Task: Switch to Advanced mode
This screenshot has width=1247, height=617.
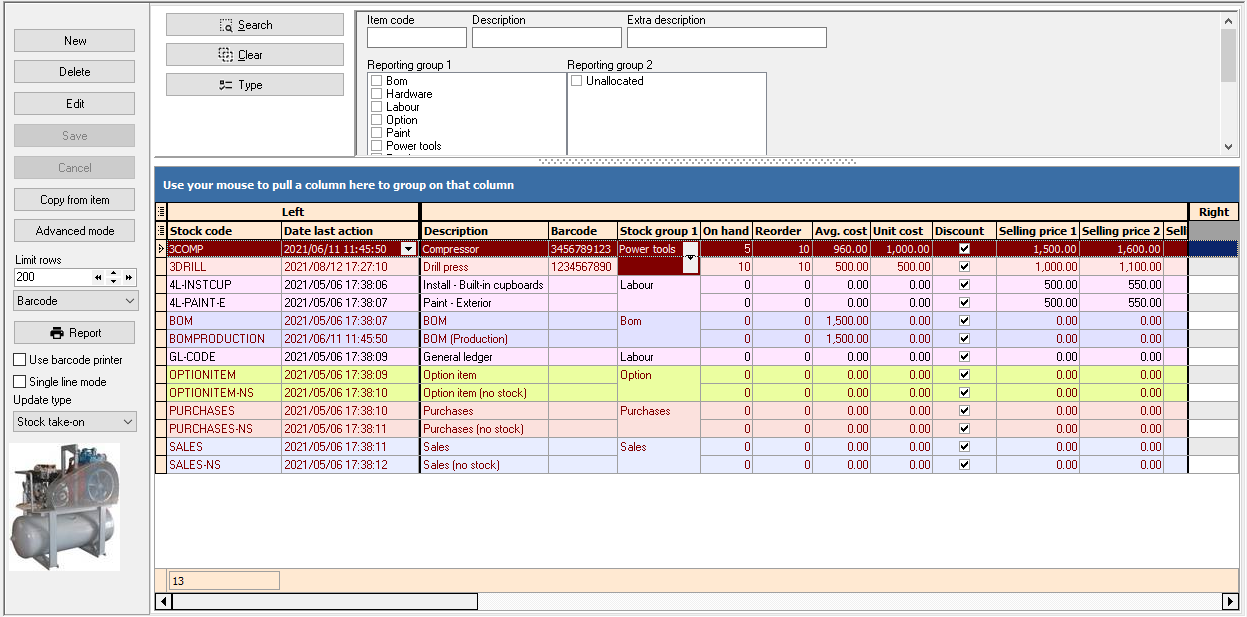Action: point(74,231)
